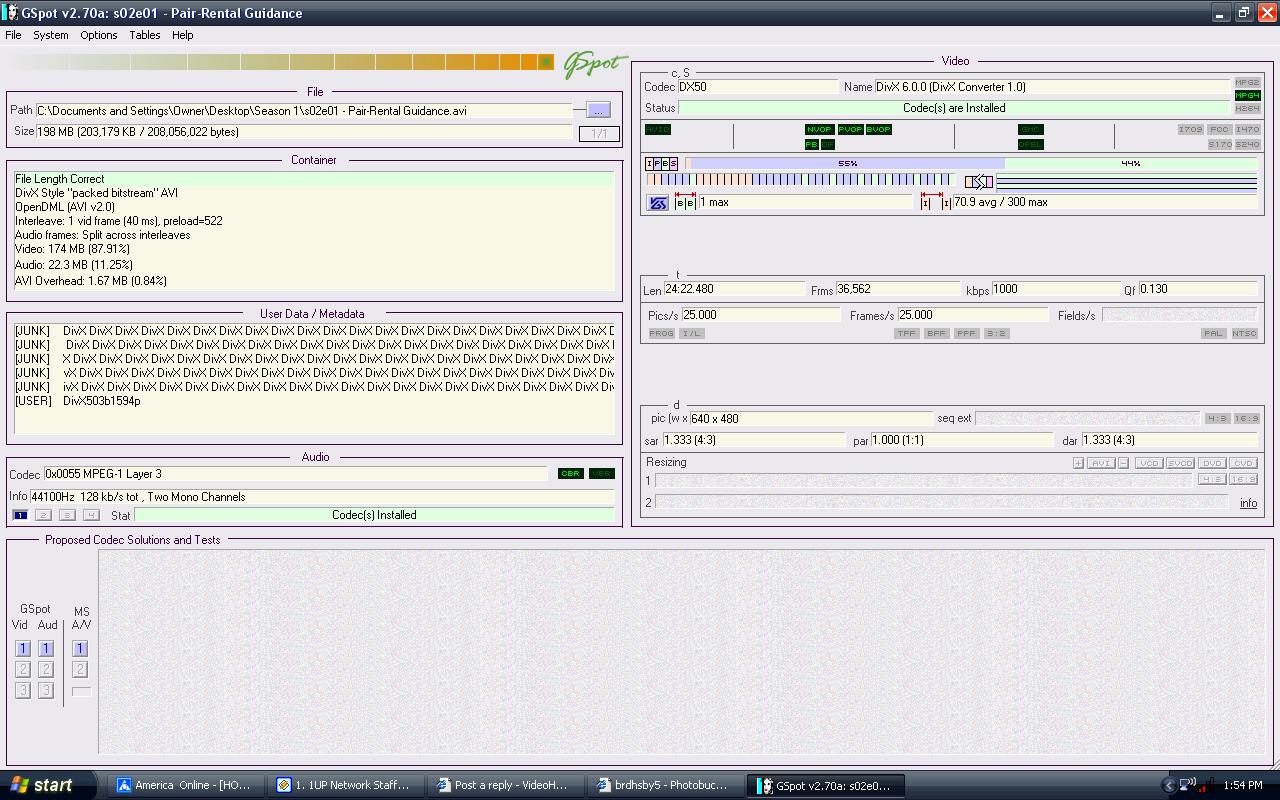Image resolution: width=1280 pixels, height=800 pixels.
Task: Click the QPEL indicator badge
Action: tap(1031, 145)
